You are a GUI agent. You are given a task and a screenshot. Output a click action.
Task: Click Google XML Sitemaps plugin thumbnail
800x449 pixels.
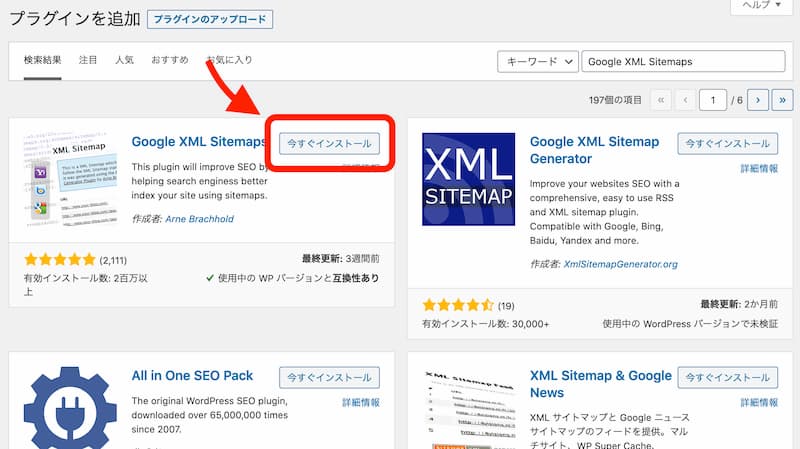(x=70, y=180)
